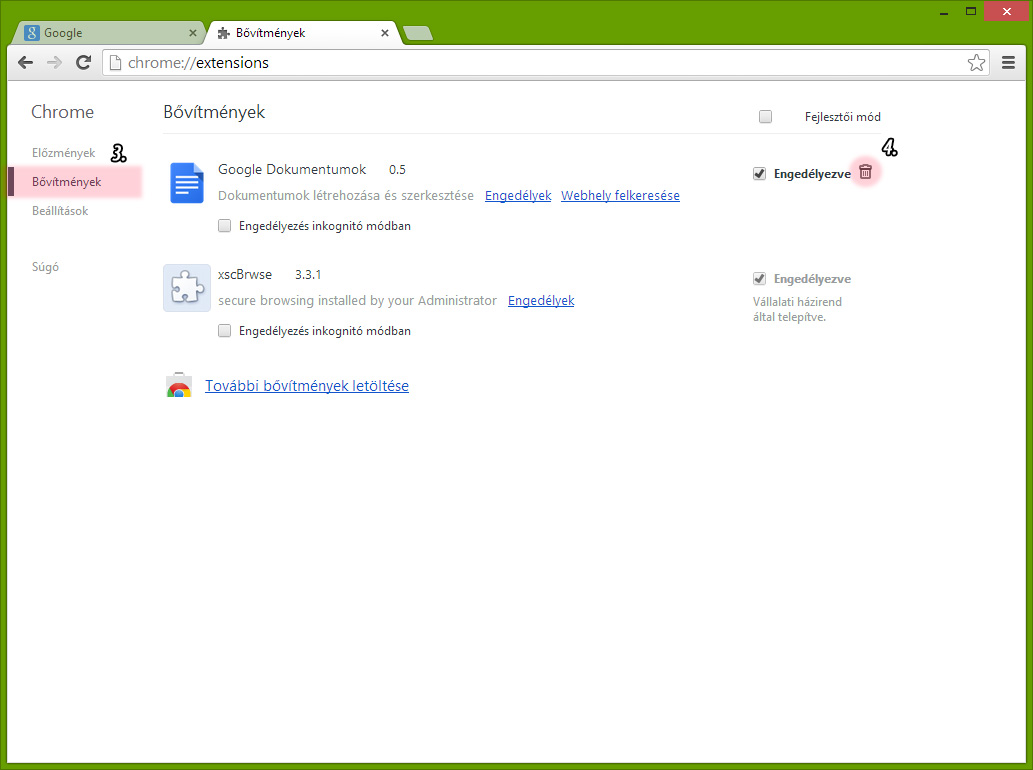Open the Webhely felkeresése link
This screenshot has width=1033, height=770.
(620, 196)
